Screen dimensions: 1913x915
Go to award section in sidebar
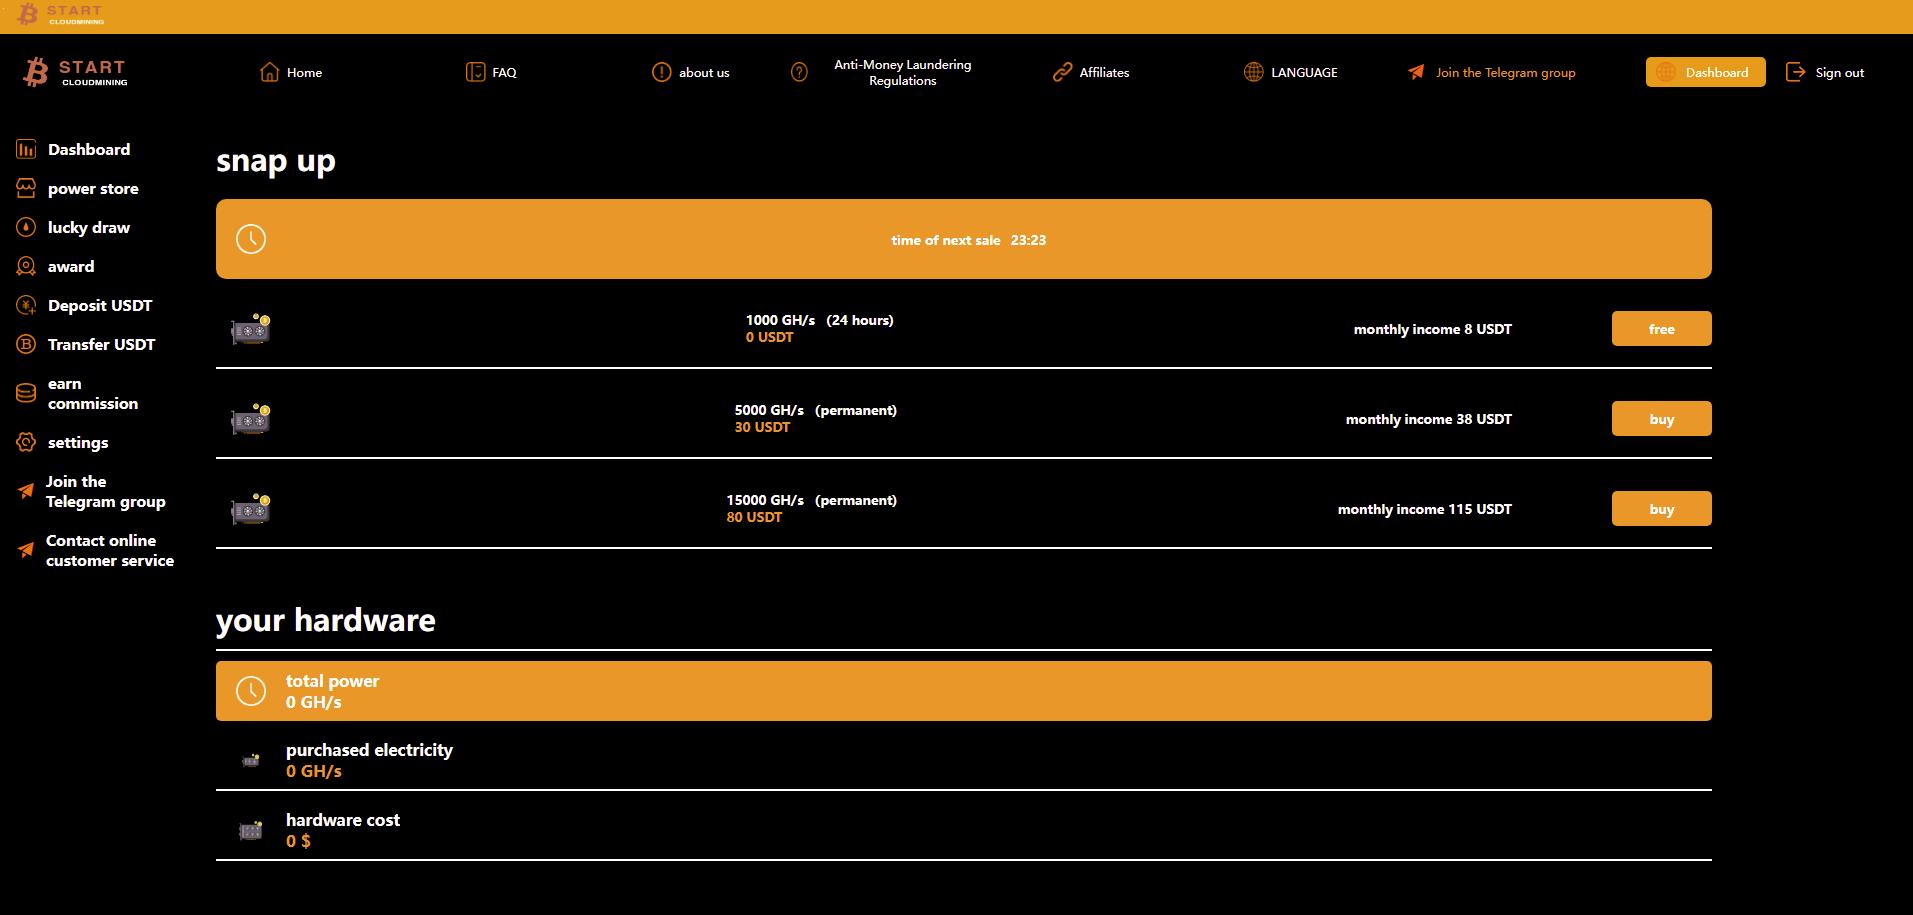coord(70,267)
